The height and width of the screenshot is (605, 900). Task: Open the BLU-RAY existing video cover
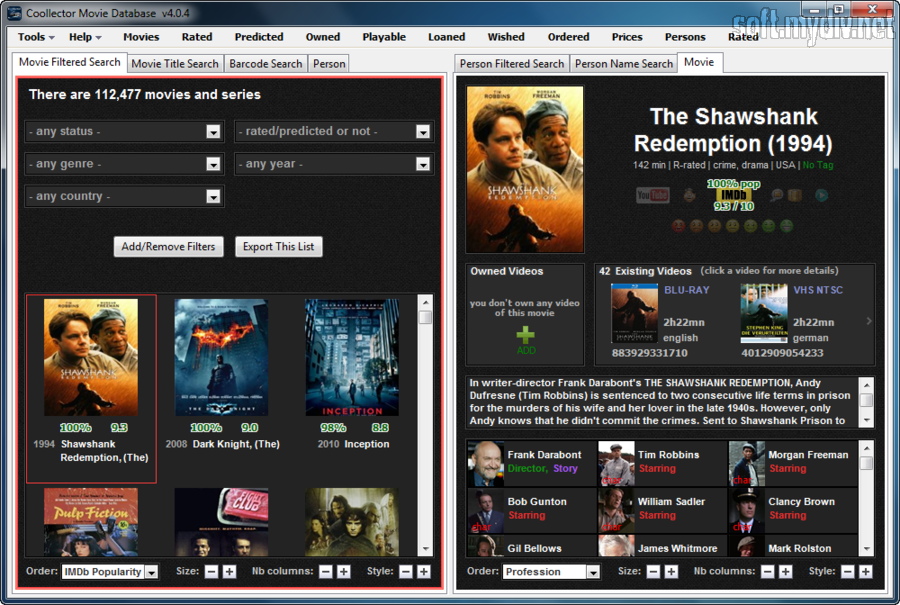[634, 313]
